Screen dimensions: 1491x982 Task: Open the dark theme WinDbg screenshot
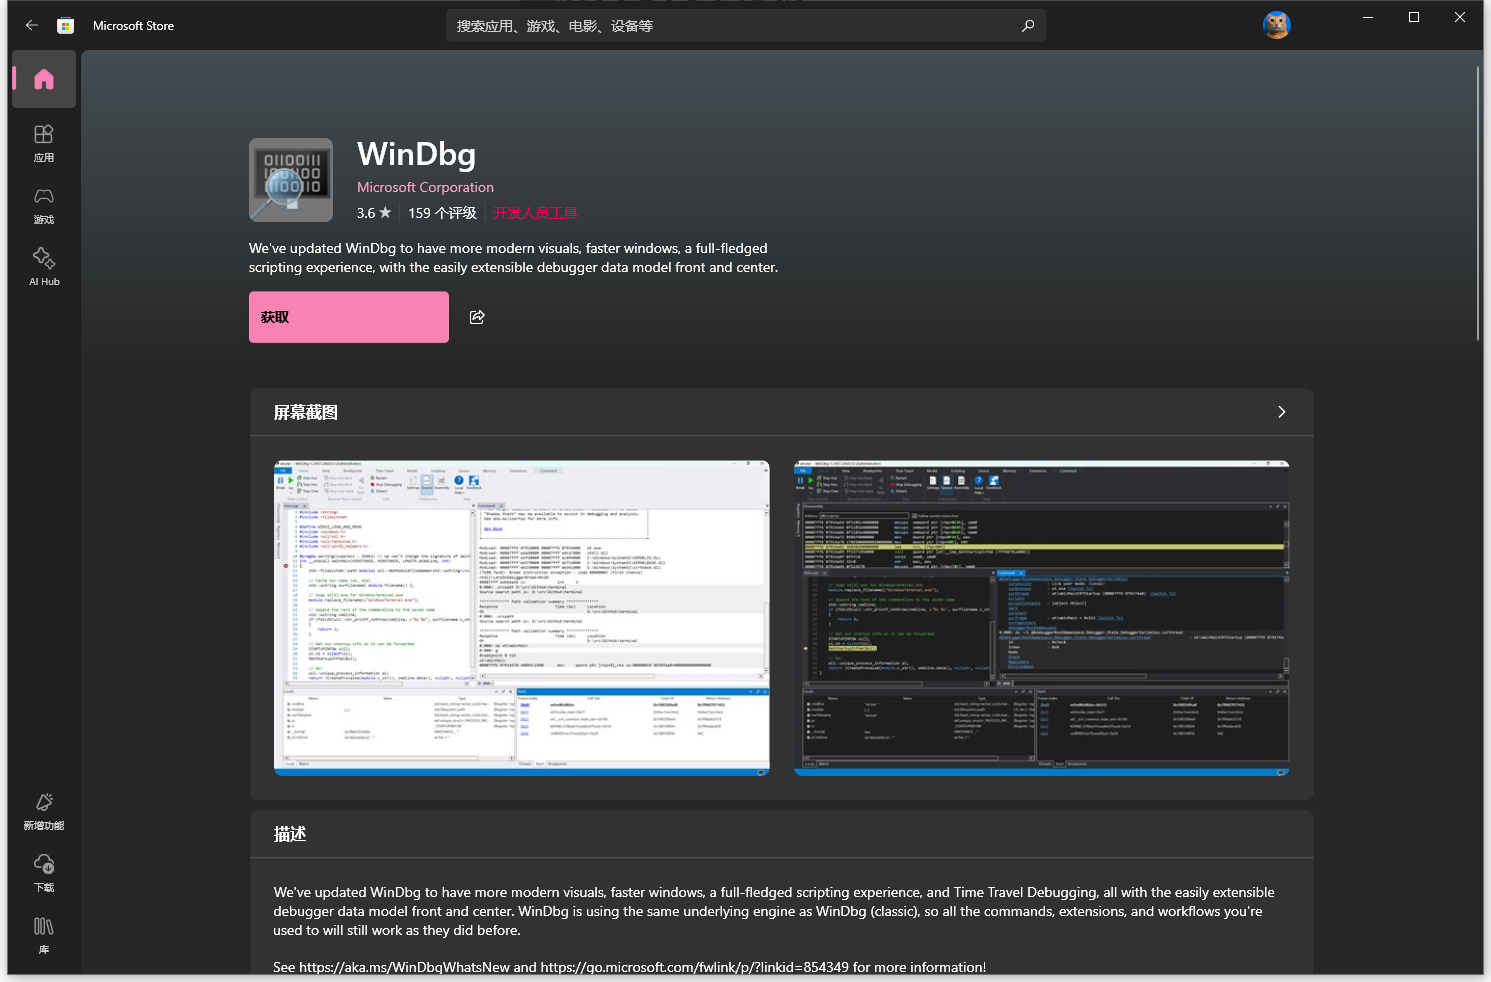[x=1041, y=617]
